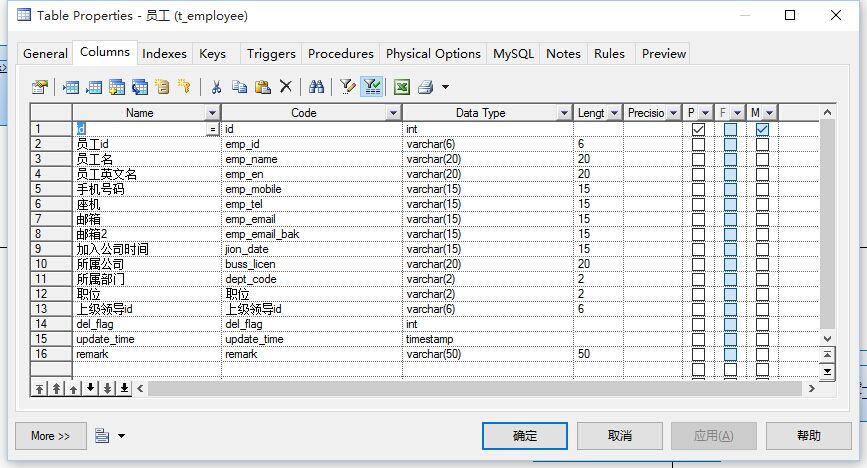Click the Replicate Columns toolbar icon

point(140,87)
